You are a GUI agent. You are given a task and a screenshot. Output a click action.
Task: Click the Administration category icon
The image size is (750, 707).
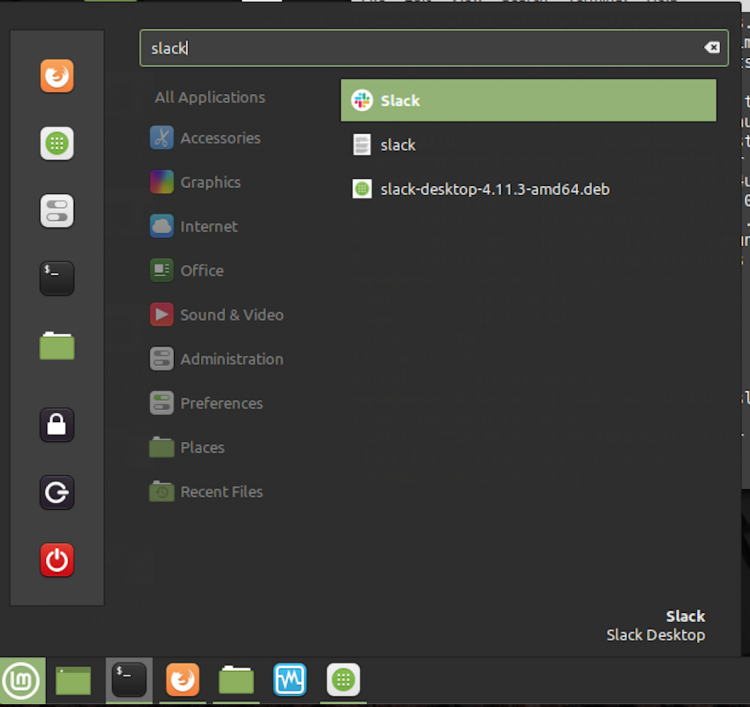162,359
